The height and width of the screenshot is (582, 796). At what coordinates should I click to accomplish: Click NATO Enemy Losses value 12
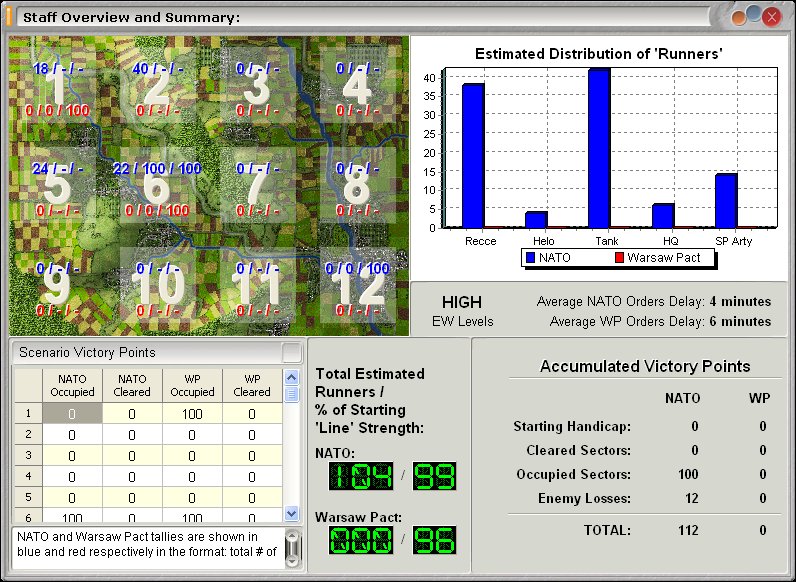[x=691, y=498]
